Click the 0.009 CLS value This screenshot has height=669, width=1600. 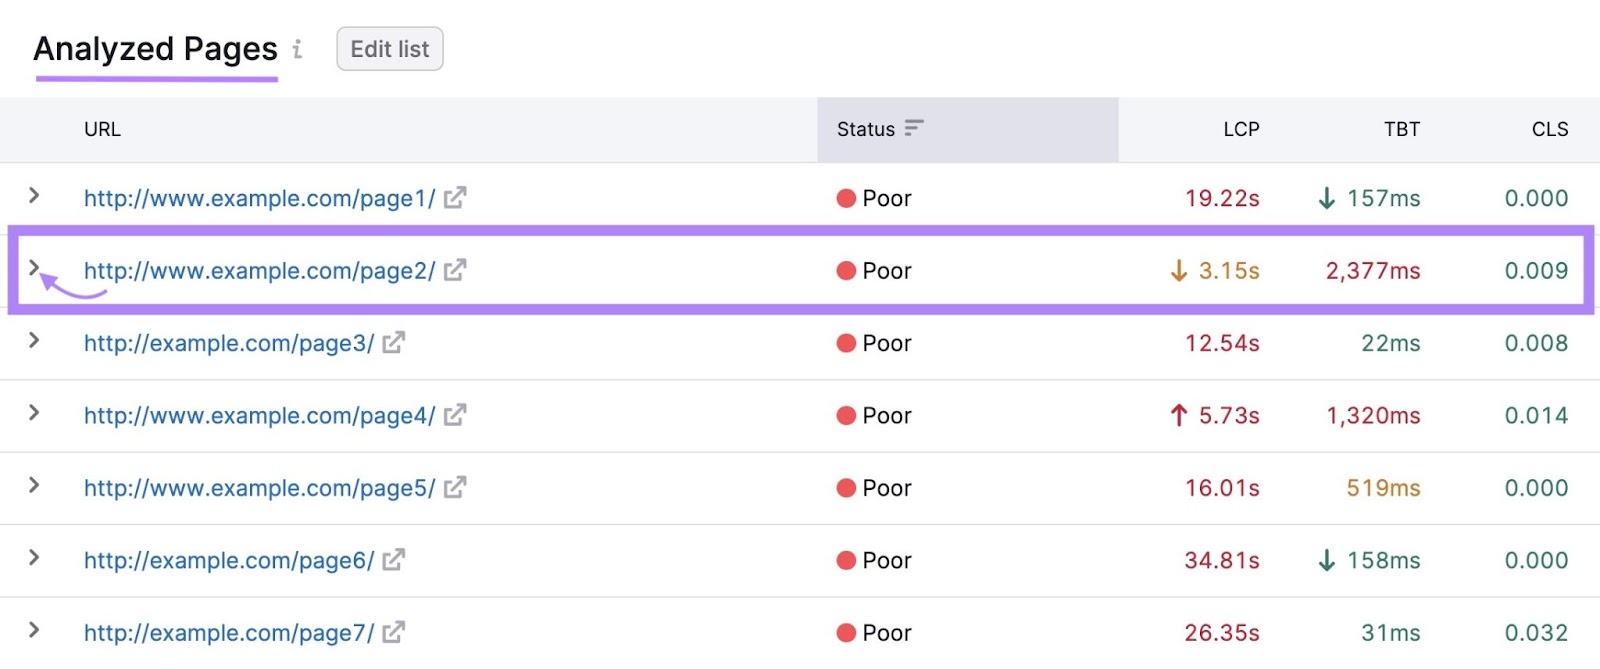pyautogui.click(x=1536, y=271)
